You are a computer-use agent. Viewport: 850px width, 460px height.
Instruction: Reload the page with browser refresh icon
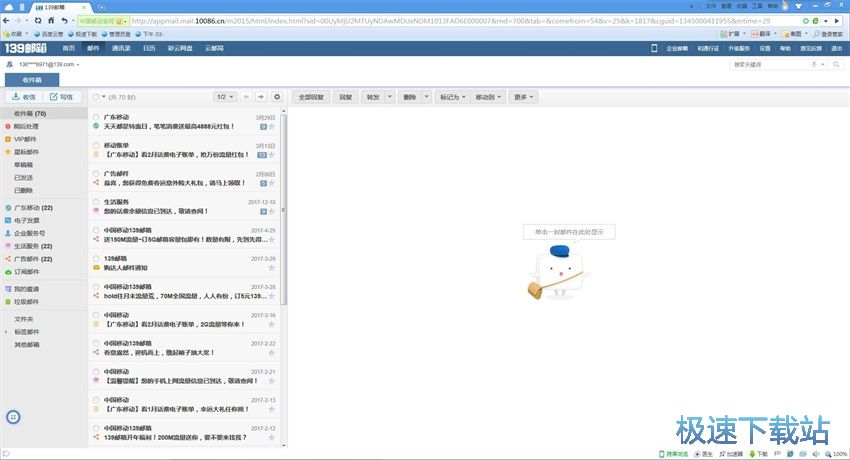click(37, 21)
